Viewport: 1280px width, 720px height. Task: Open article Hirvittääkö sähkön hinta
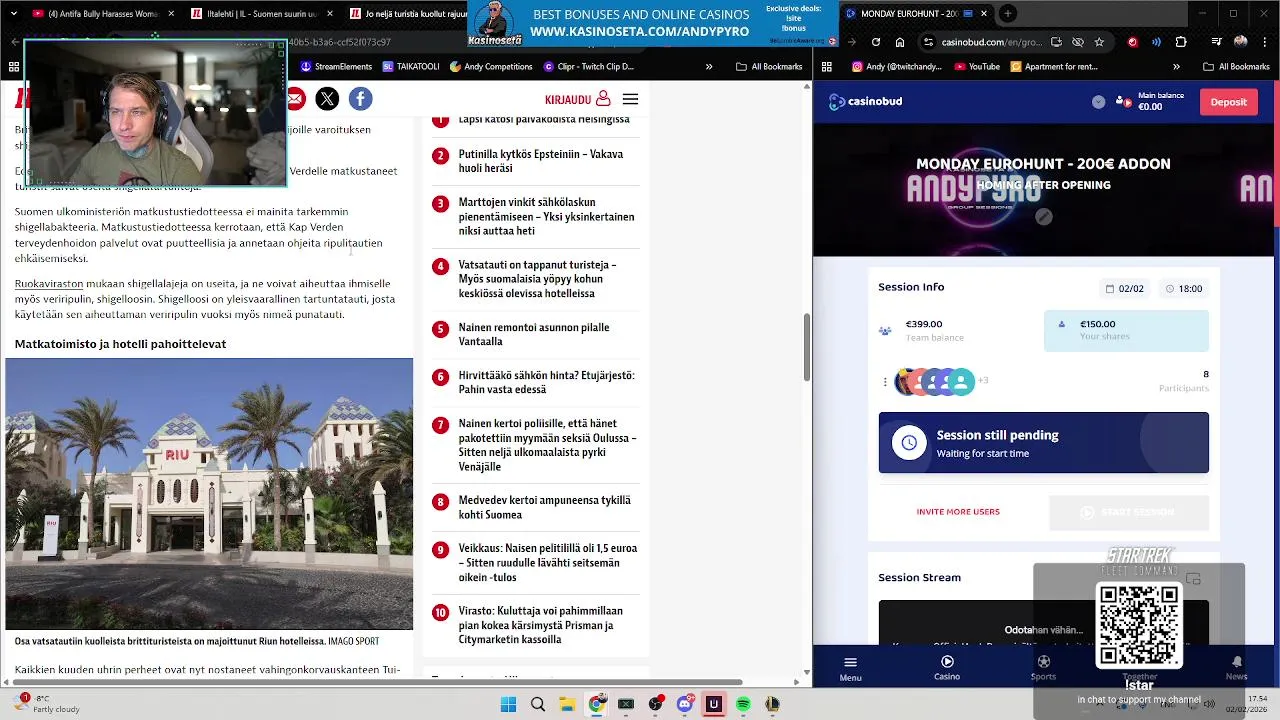546,382
